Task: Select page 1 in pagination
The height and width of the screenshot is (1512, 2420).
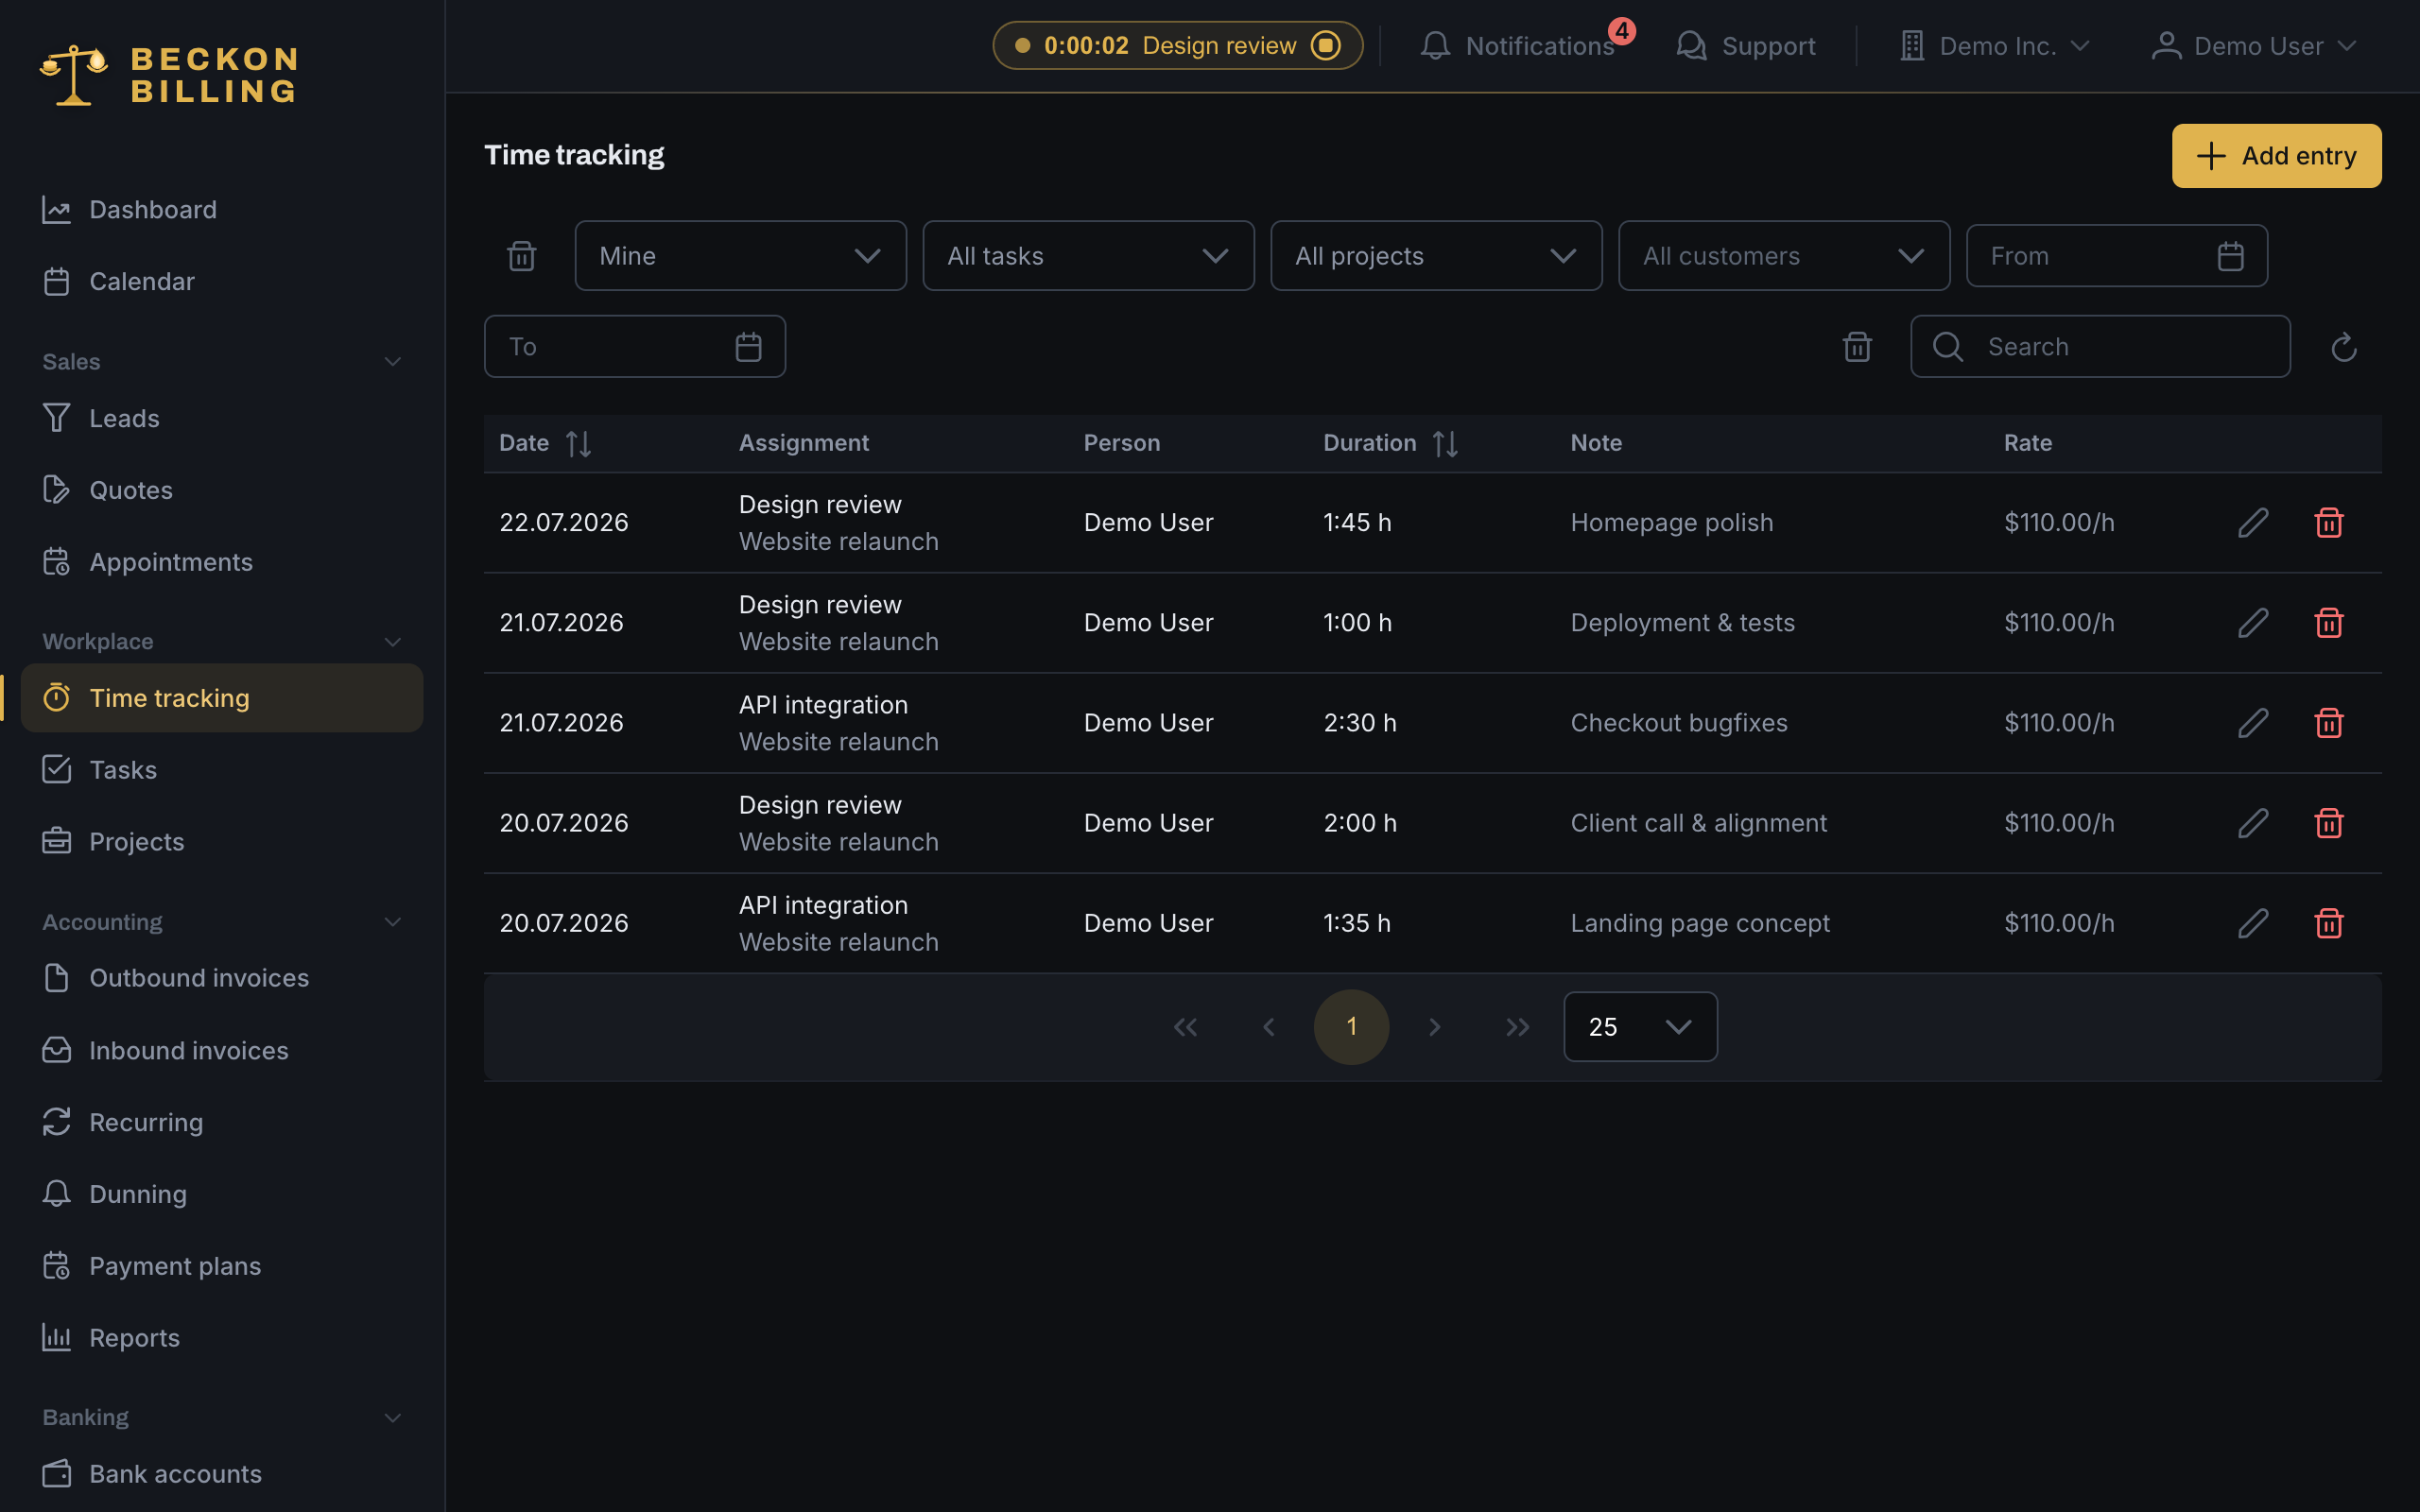Action: pos(1351,1027)
